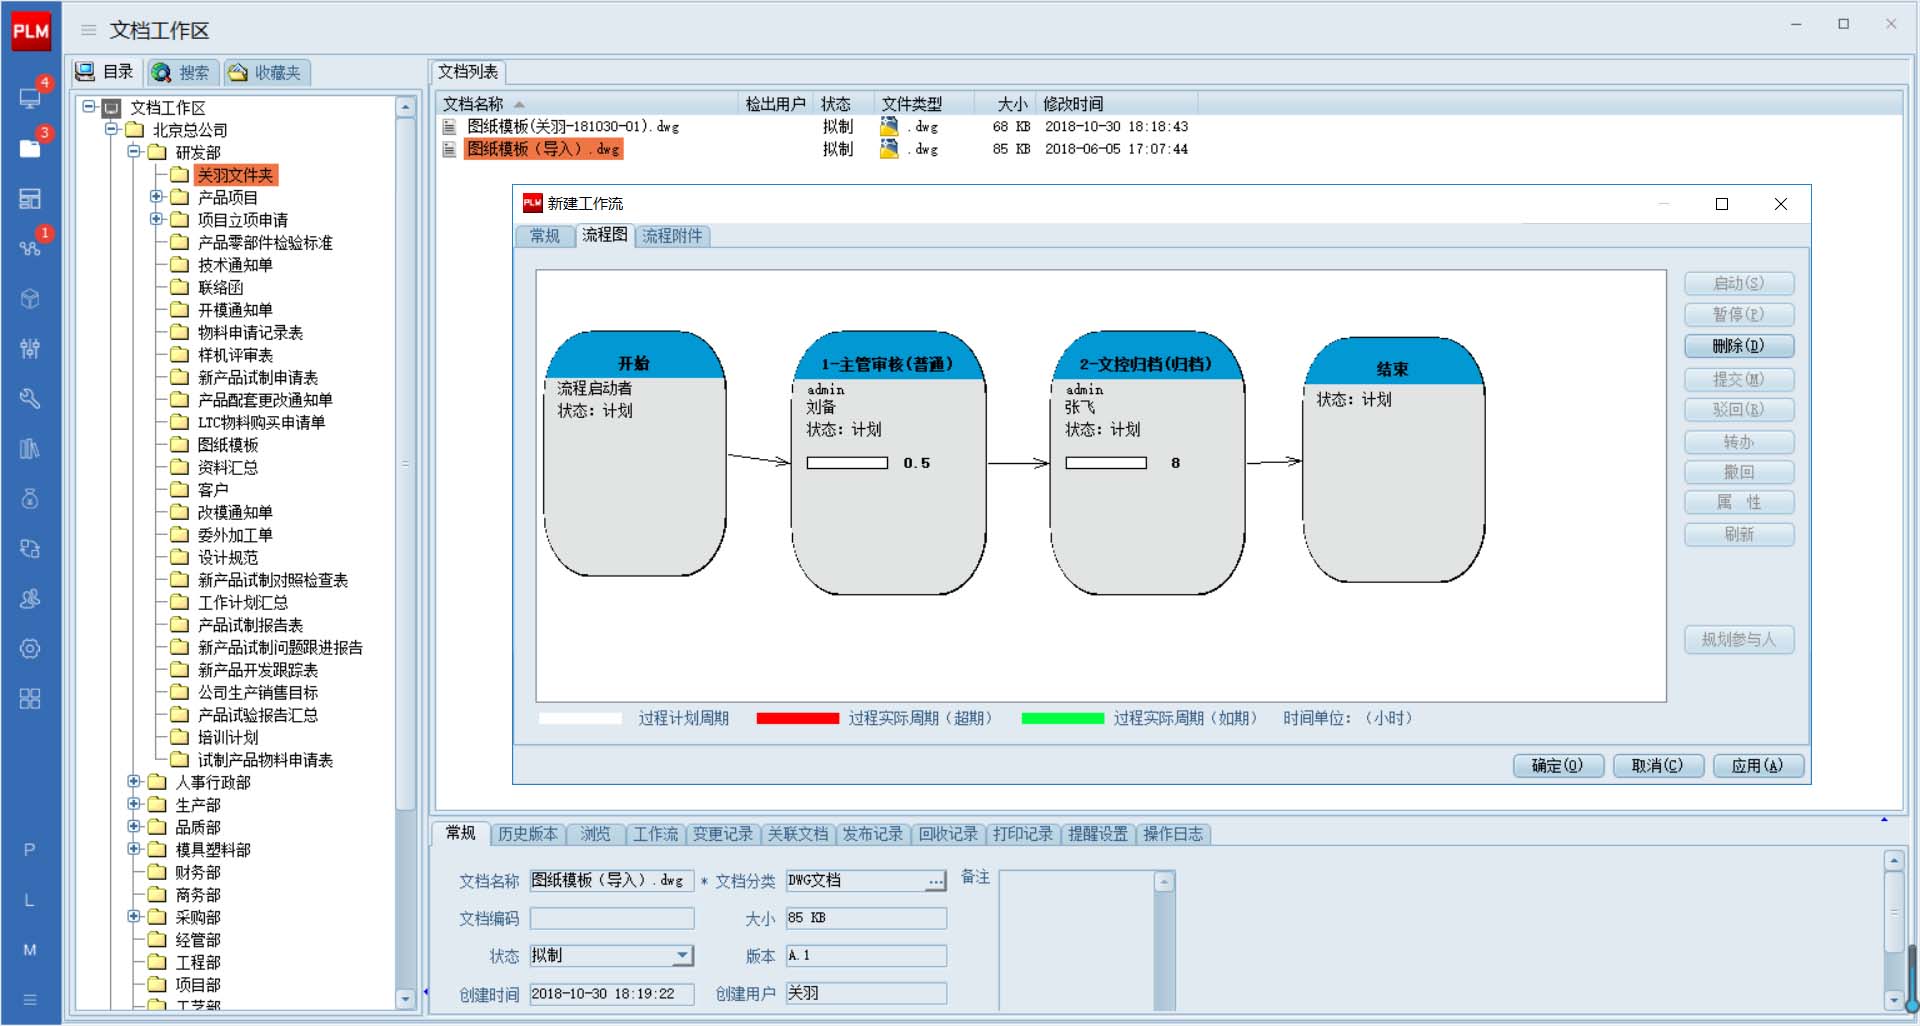Open the 3D cube icon in the sidebar

pos(30,298)
